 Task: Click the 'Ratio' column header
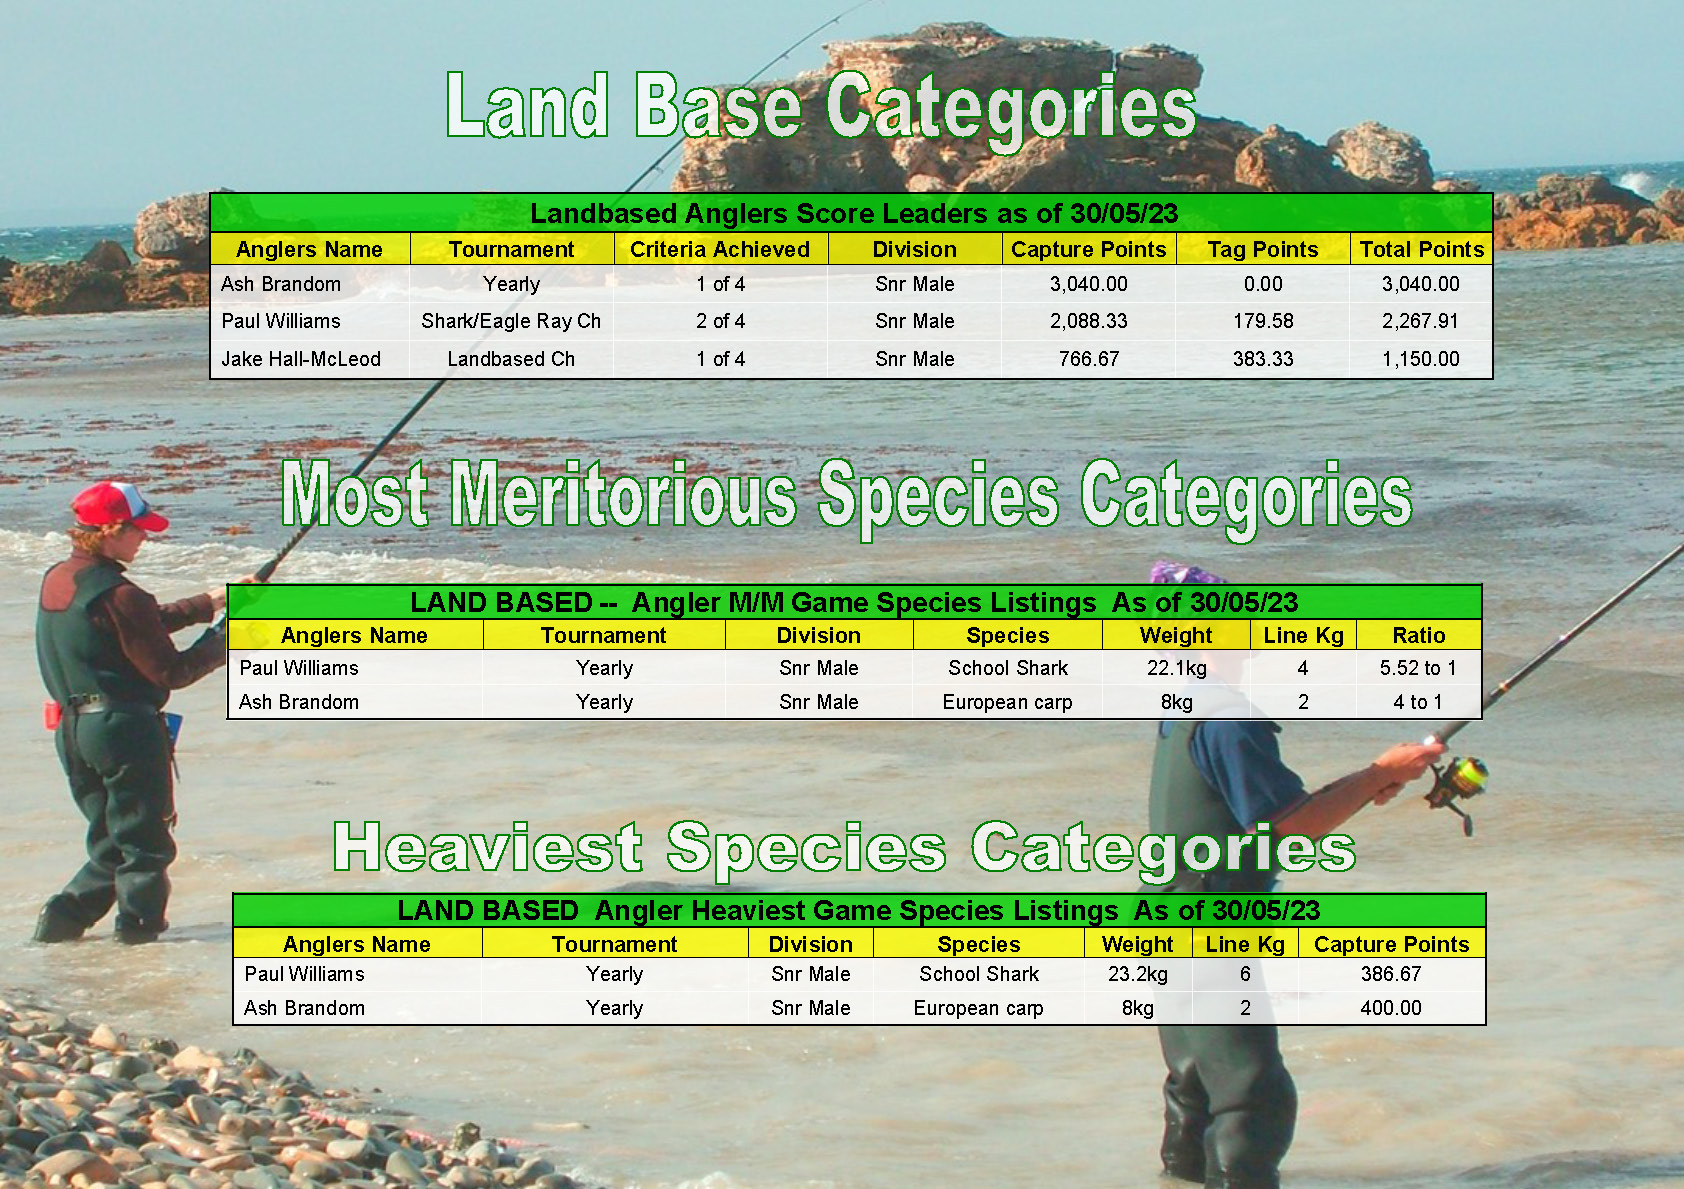pos(1419,636)
